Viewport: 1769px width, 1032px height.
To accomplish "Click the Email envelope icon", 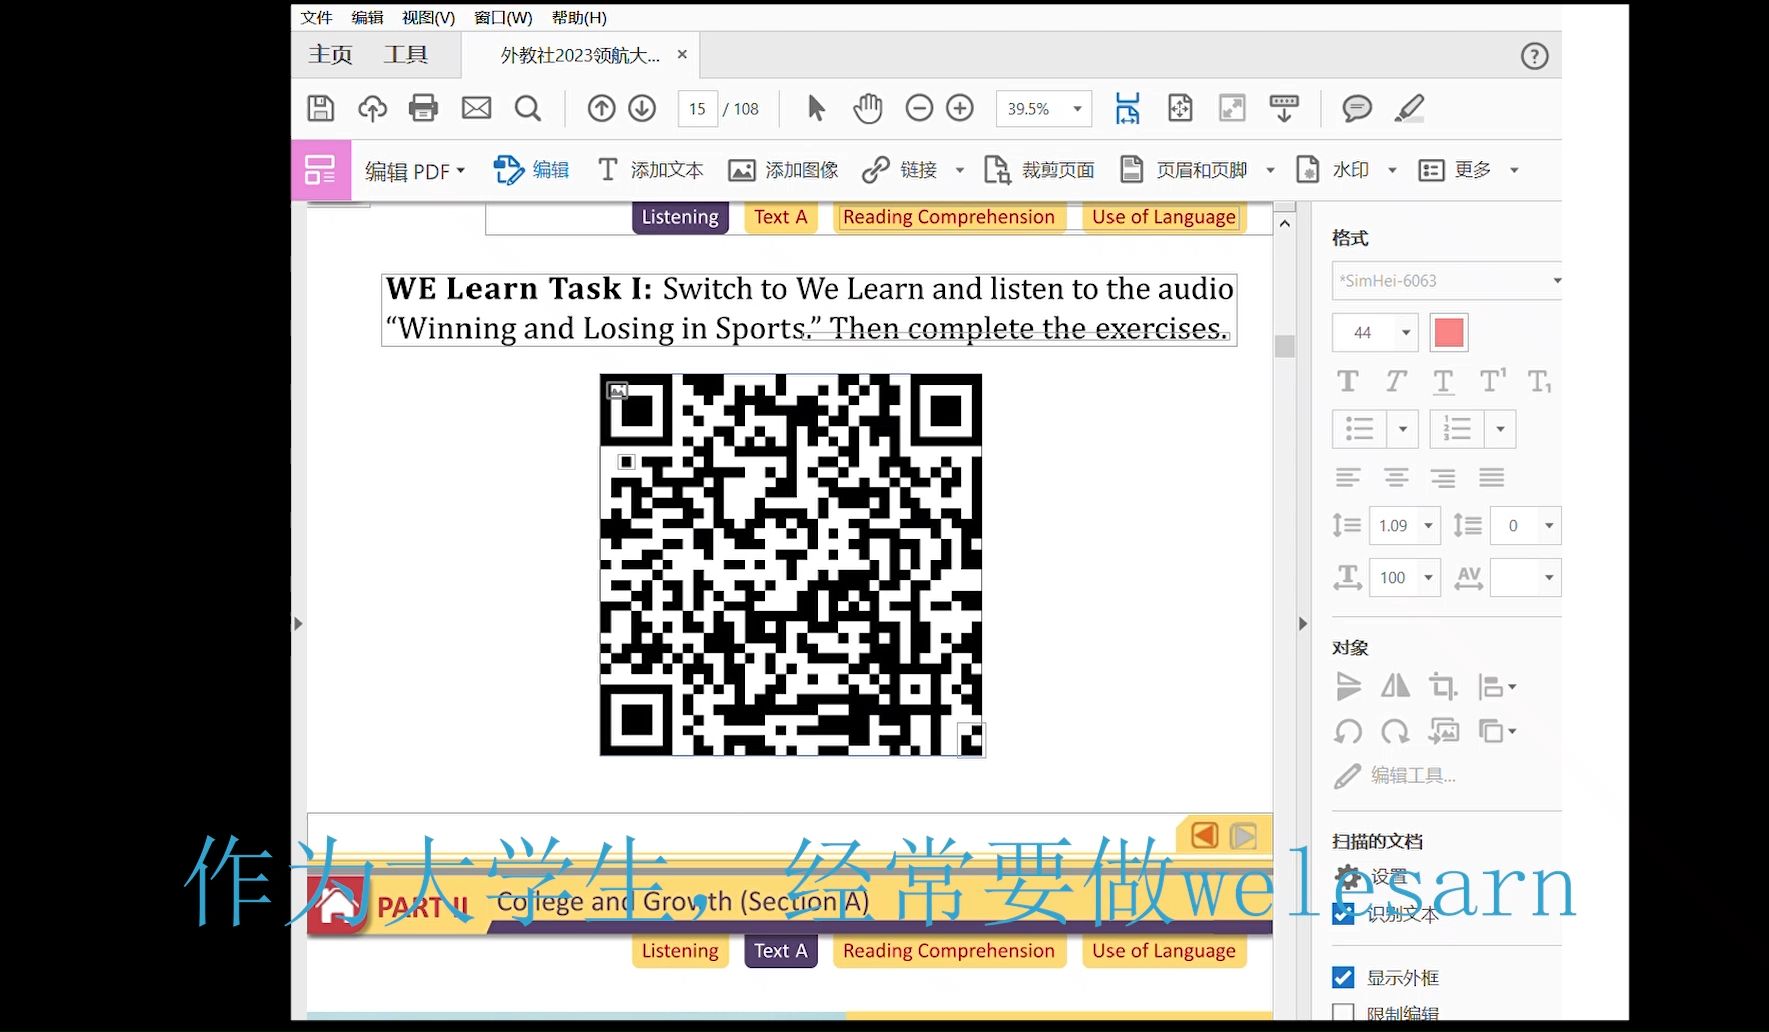I will (x=476, y=108).
